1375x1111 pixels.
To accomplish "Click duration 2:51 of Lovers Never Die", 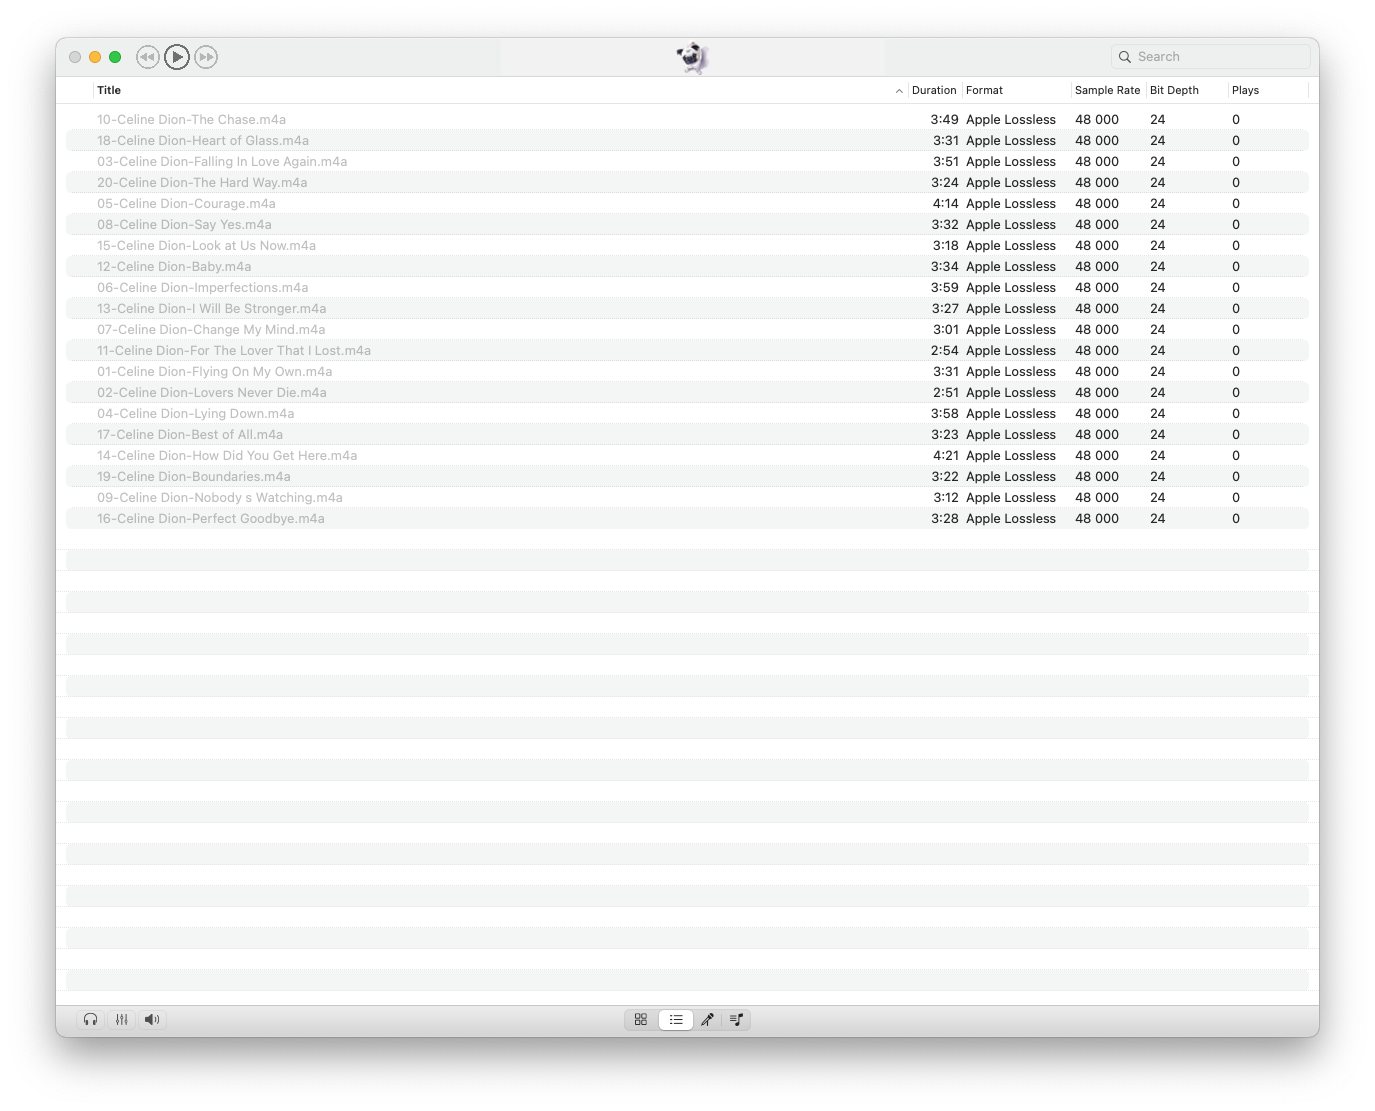I will click(x=945, y=393).
